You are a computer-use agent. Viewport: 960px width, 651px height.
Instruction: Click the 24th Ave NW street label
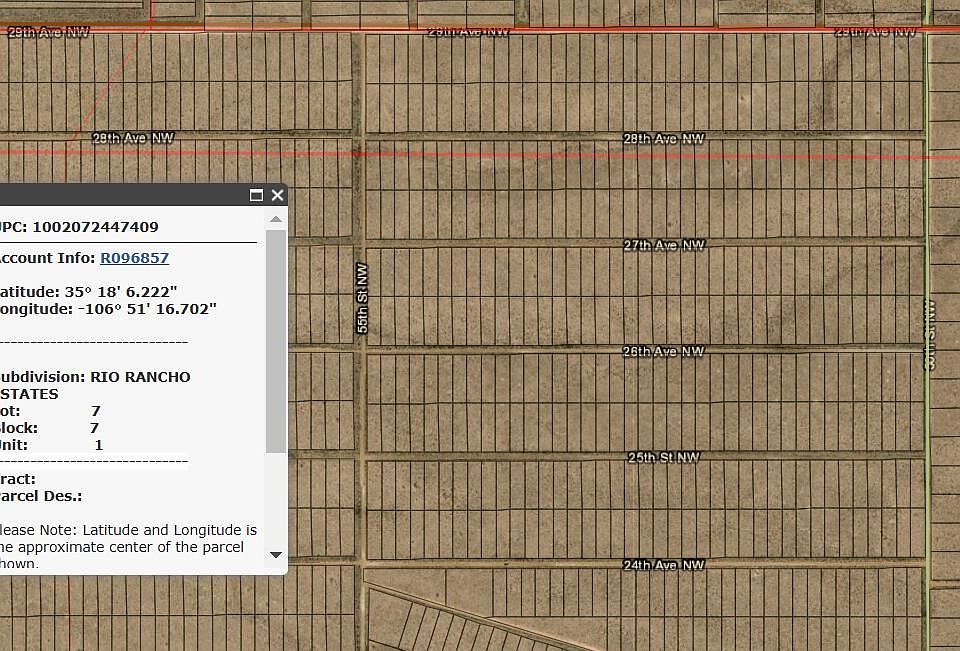click(664, 565)
